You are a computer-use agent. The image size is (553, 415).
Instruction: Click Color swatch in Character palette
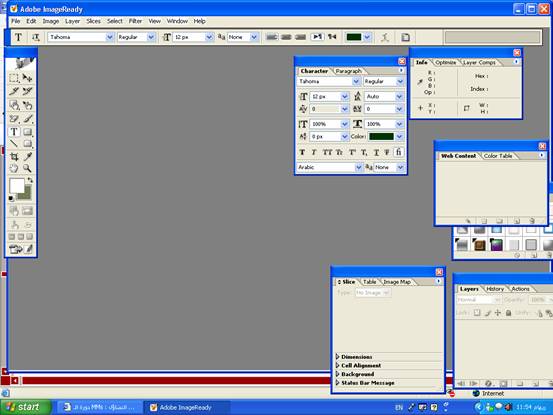381,136
